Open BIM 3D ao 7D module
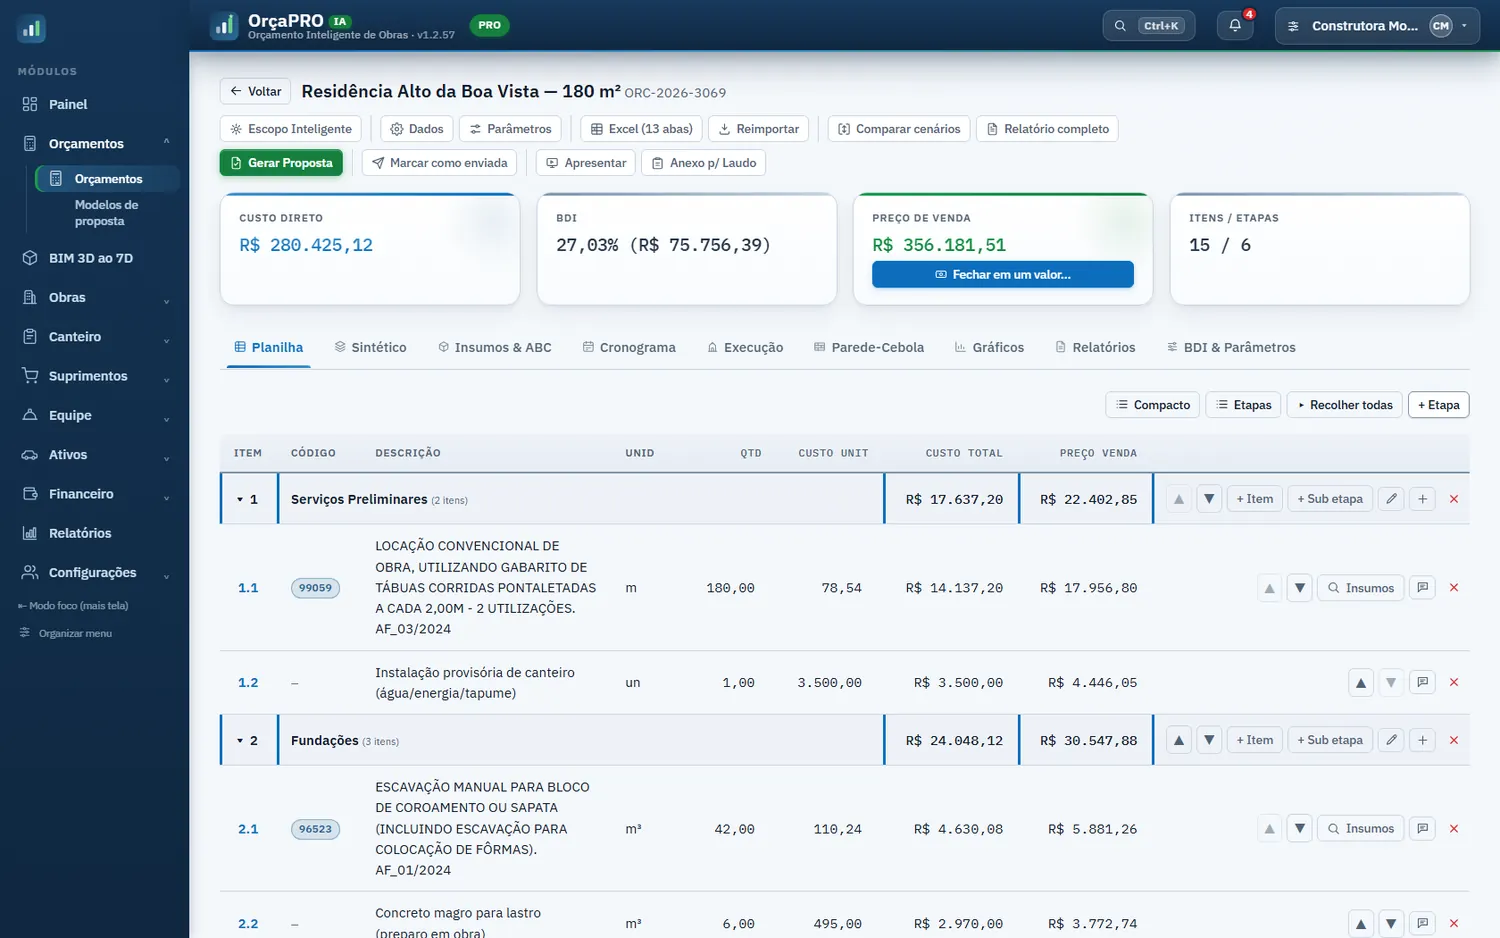The width and height of the screenshot is (1500, 938). tap(95, 258)
